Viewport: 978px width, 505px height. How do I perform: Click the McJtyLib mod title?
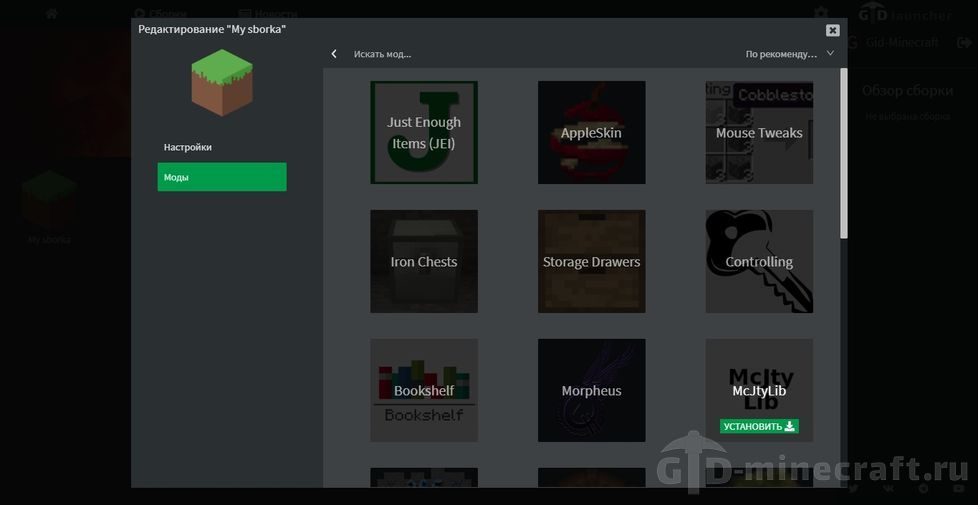pyautogui.click(x=759, y=391)
